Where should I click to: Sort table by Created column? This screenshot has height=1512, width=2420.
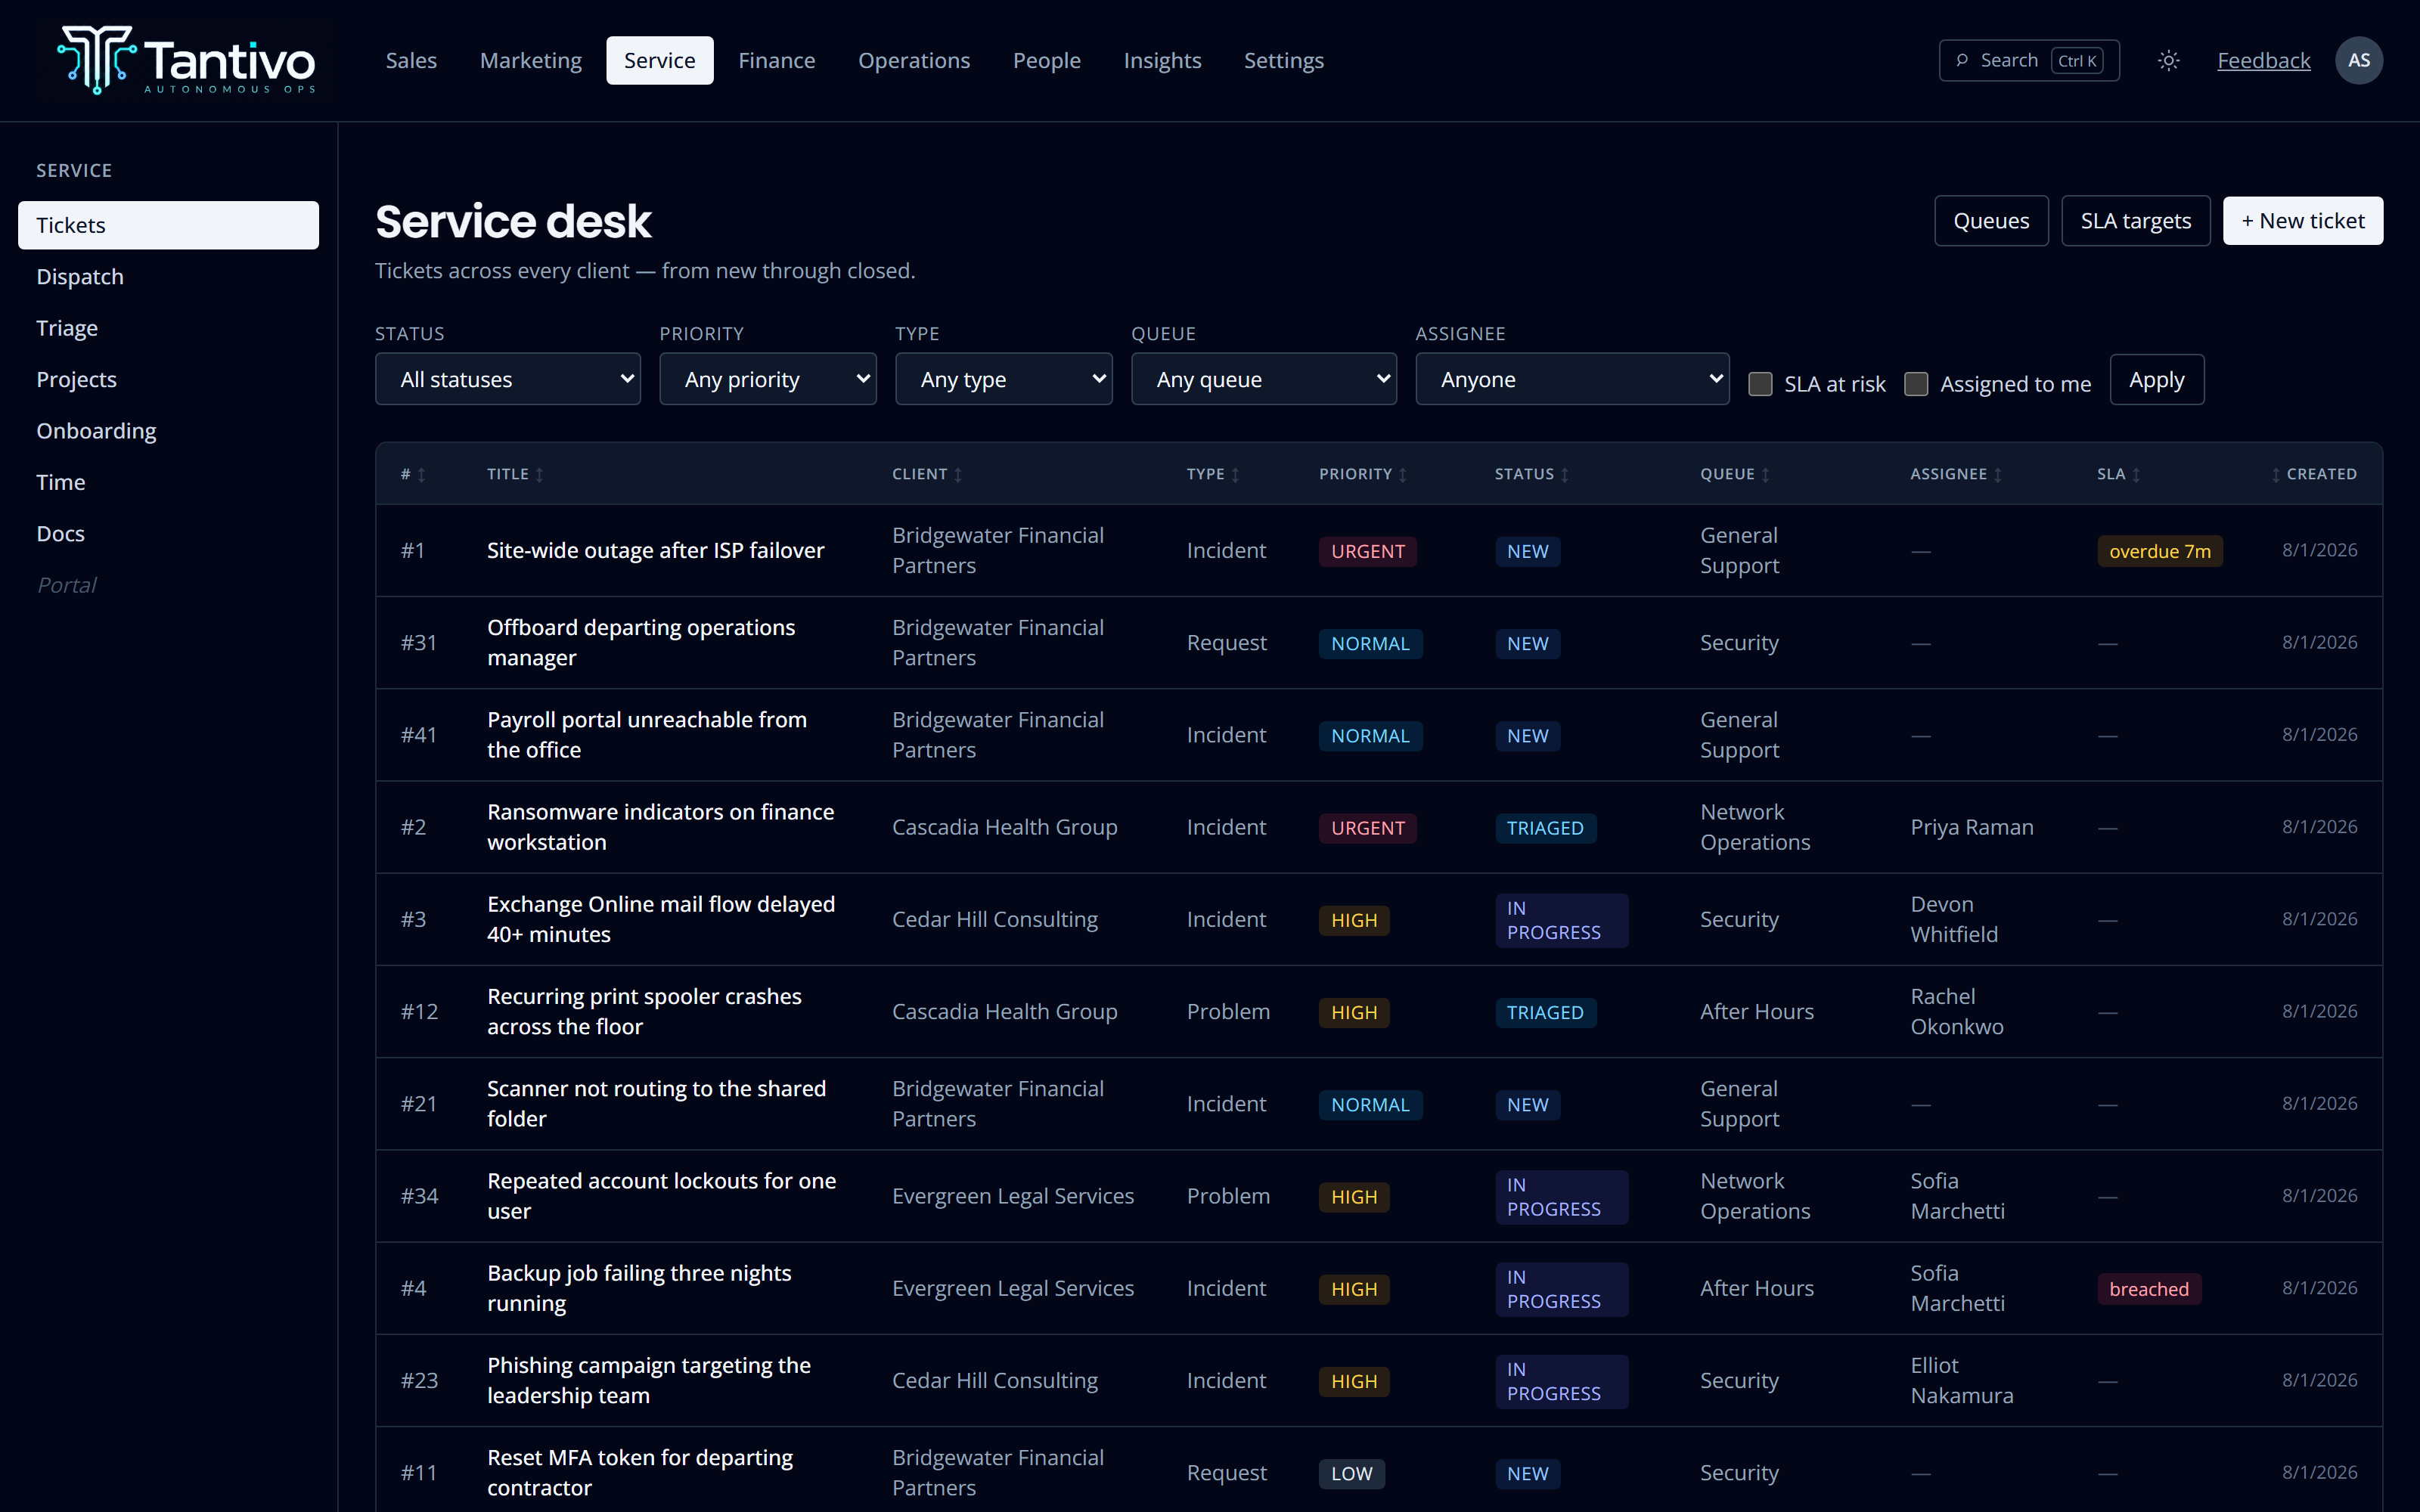point(2314,474)
